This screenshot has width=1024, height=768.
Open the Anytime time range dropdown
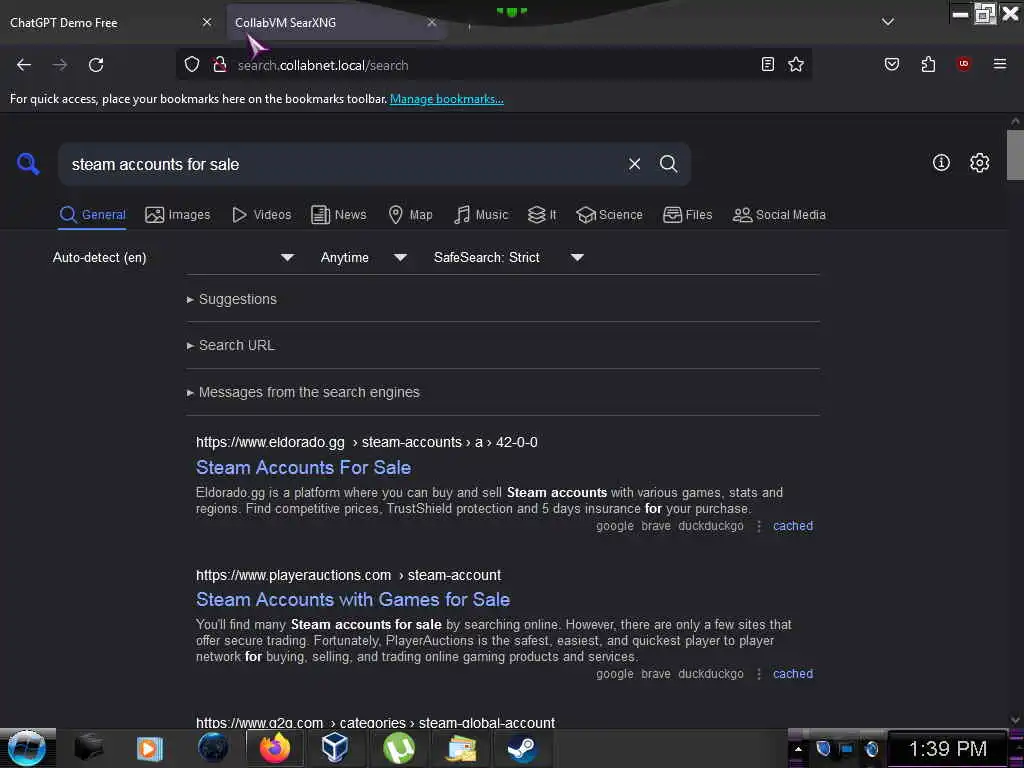pyautogui.click(x=363, y=257)
